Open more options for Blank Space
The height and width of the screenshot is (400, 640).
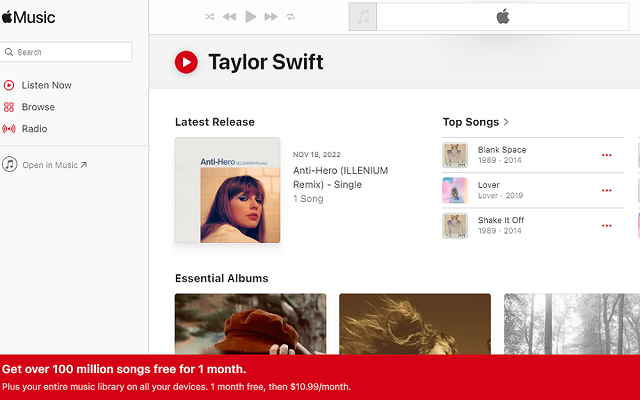pyautogui.click(x=607, y=155)
